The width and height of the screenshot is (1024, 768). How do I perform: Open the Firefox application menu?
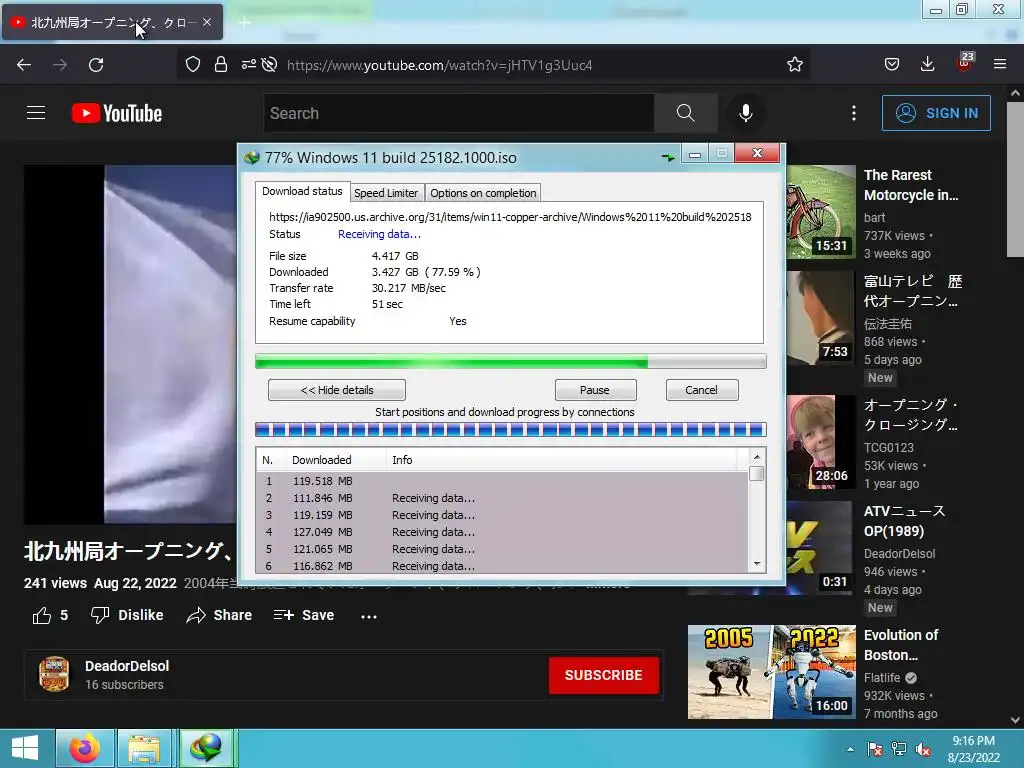[x=1000, y=64]
